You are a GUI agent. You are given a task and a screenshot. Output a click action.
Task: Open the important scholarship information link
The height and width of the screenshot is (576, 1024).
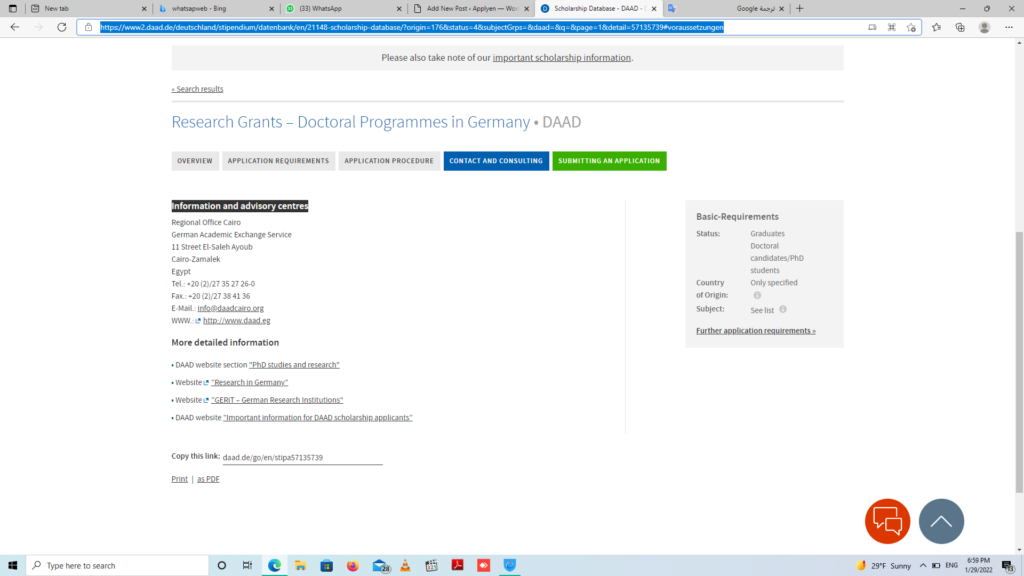click(x=562, y=57)
